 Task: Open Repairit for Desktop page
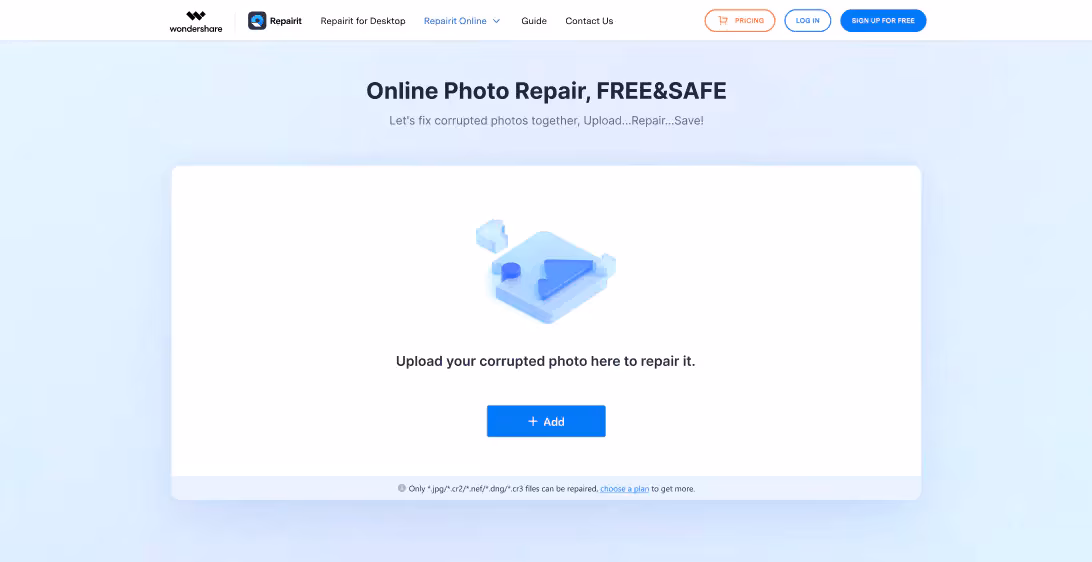(x=363, y=21)
